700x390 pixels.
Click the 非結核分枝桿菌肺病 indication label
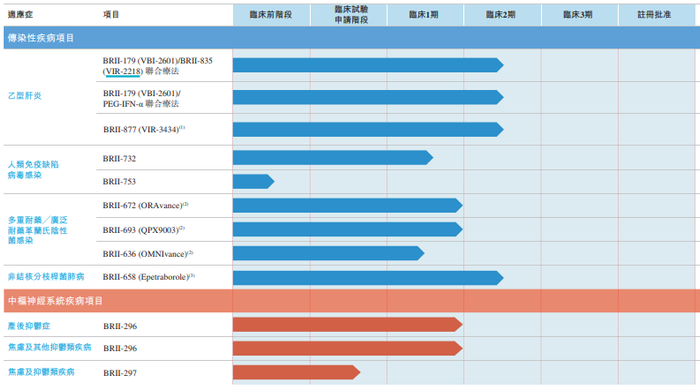46,277
